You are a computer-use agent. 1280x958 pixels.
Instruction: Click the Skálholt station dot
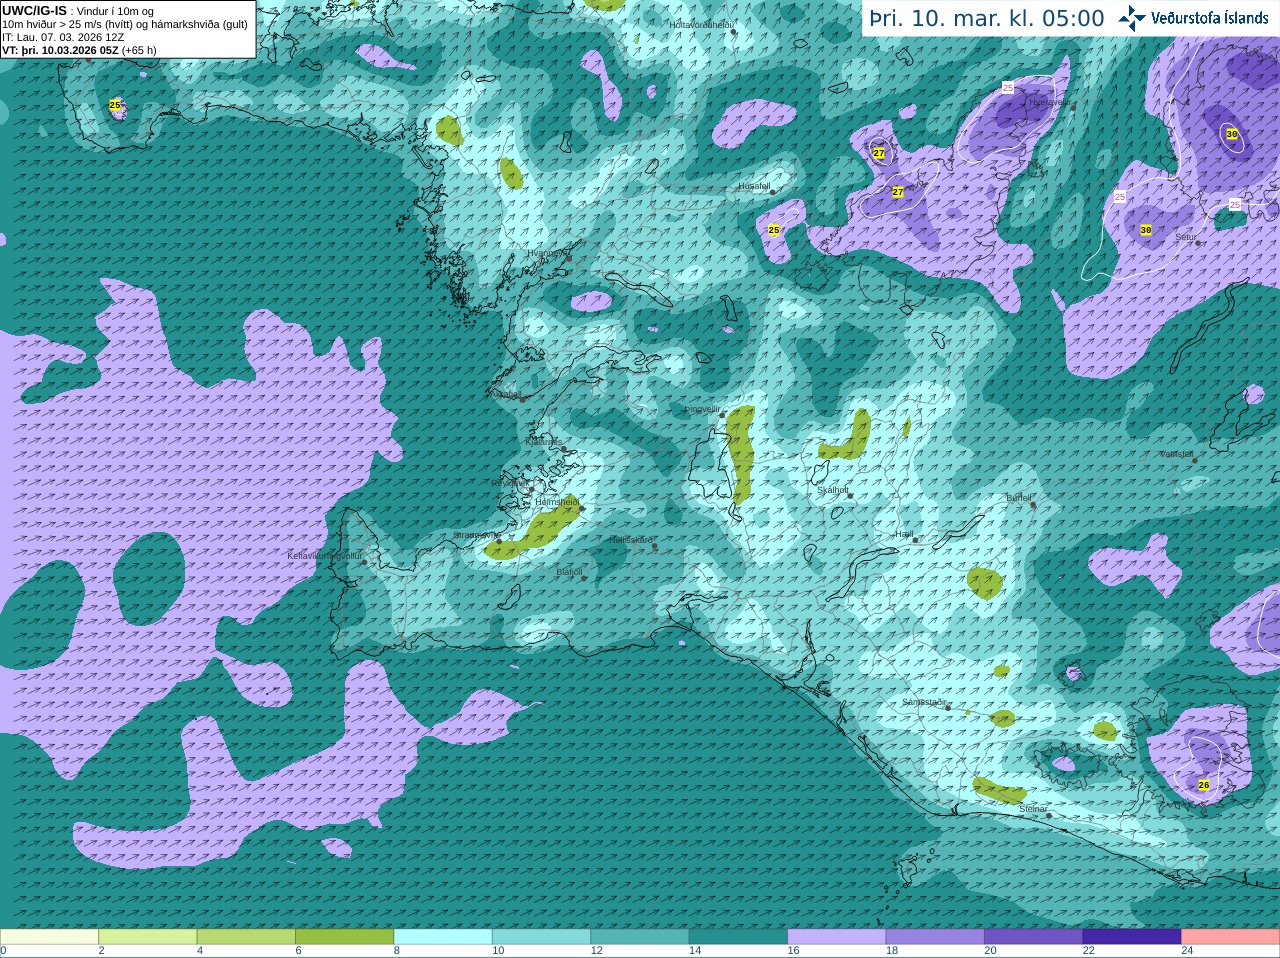[851, 496]
